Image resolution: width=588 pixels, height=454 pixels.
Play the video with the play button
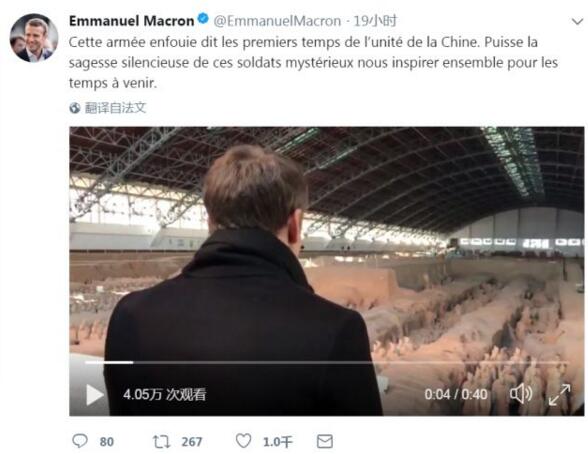pyautogui.click(x=95, y=394)
